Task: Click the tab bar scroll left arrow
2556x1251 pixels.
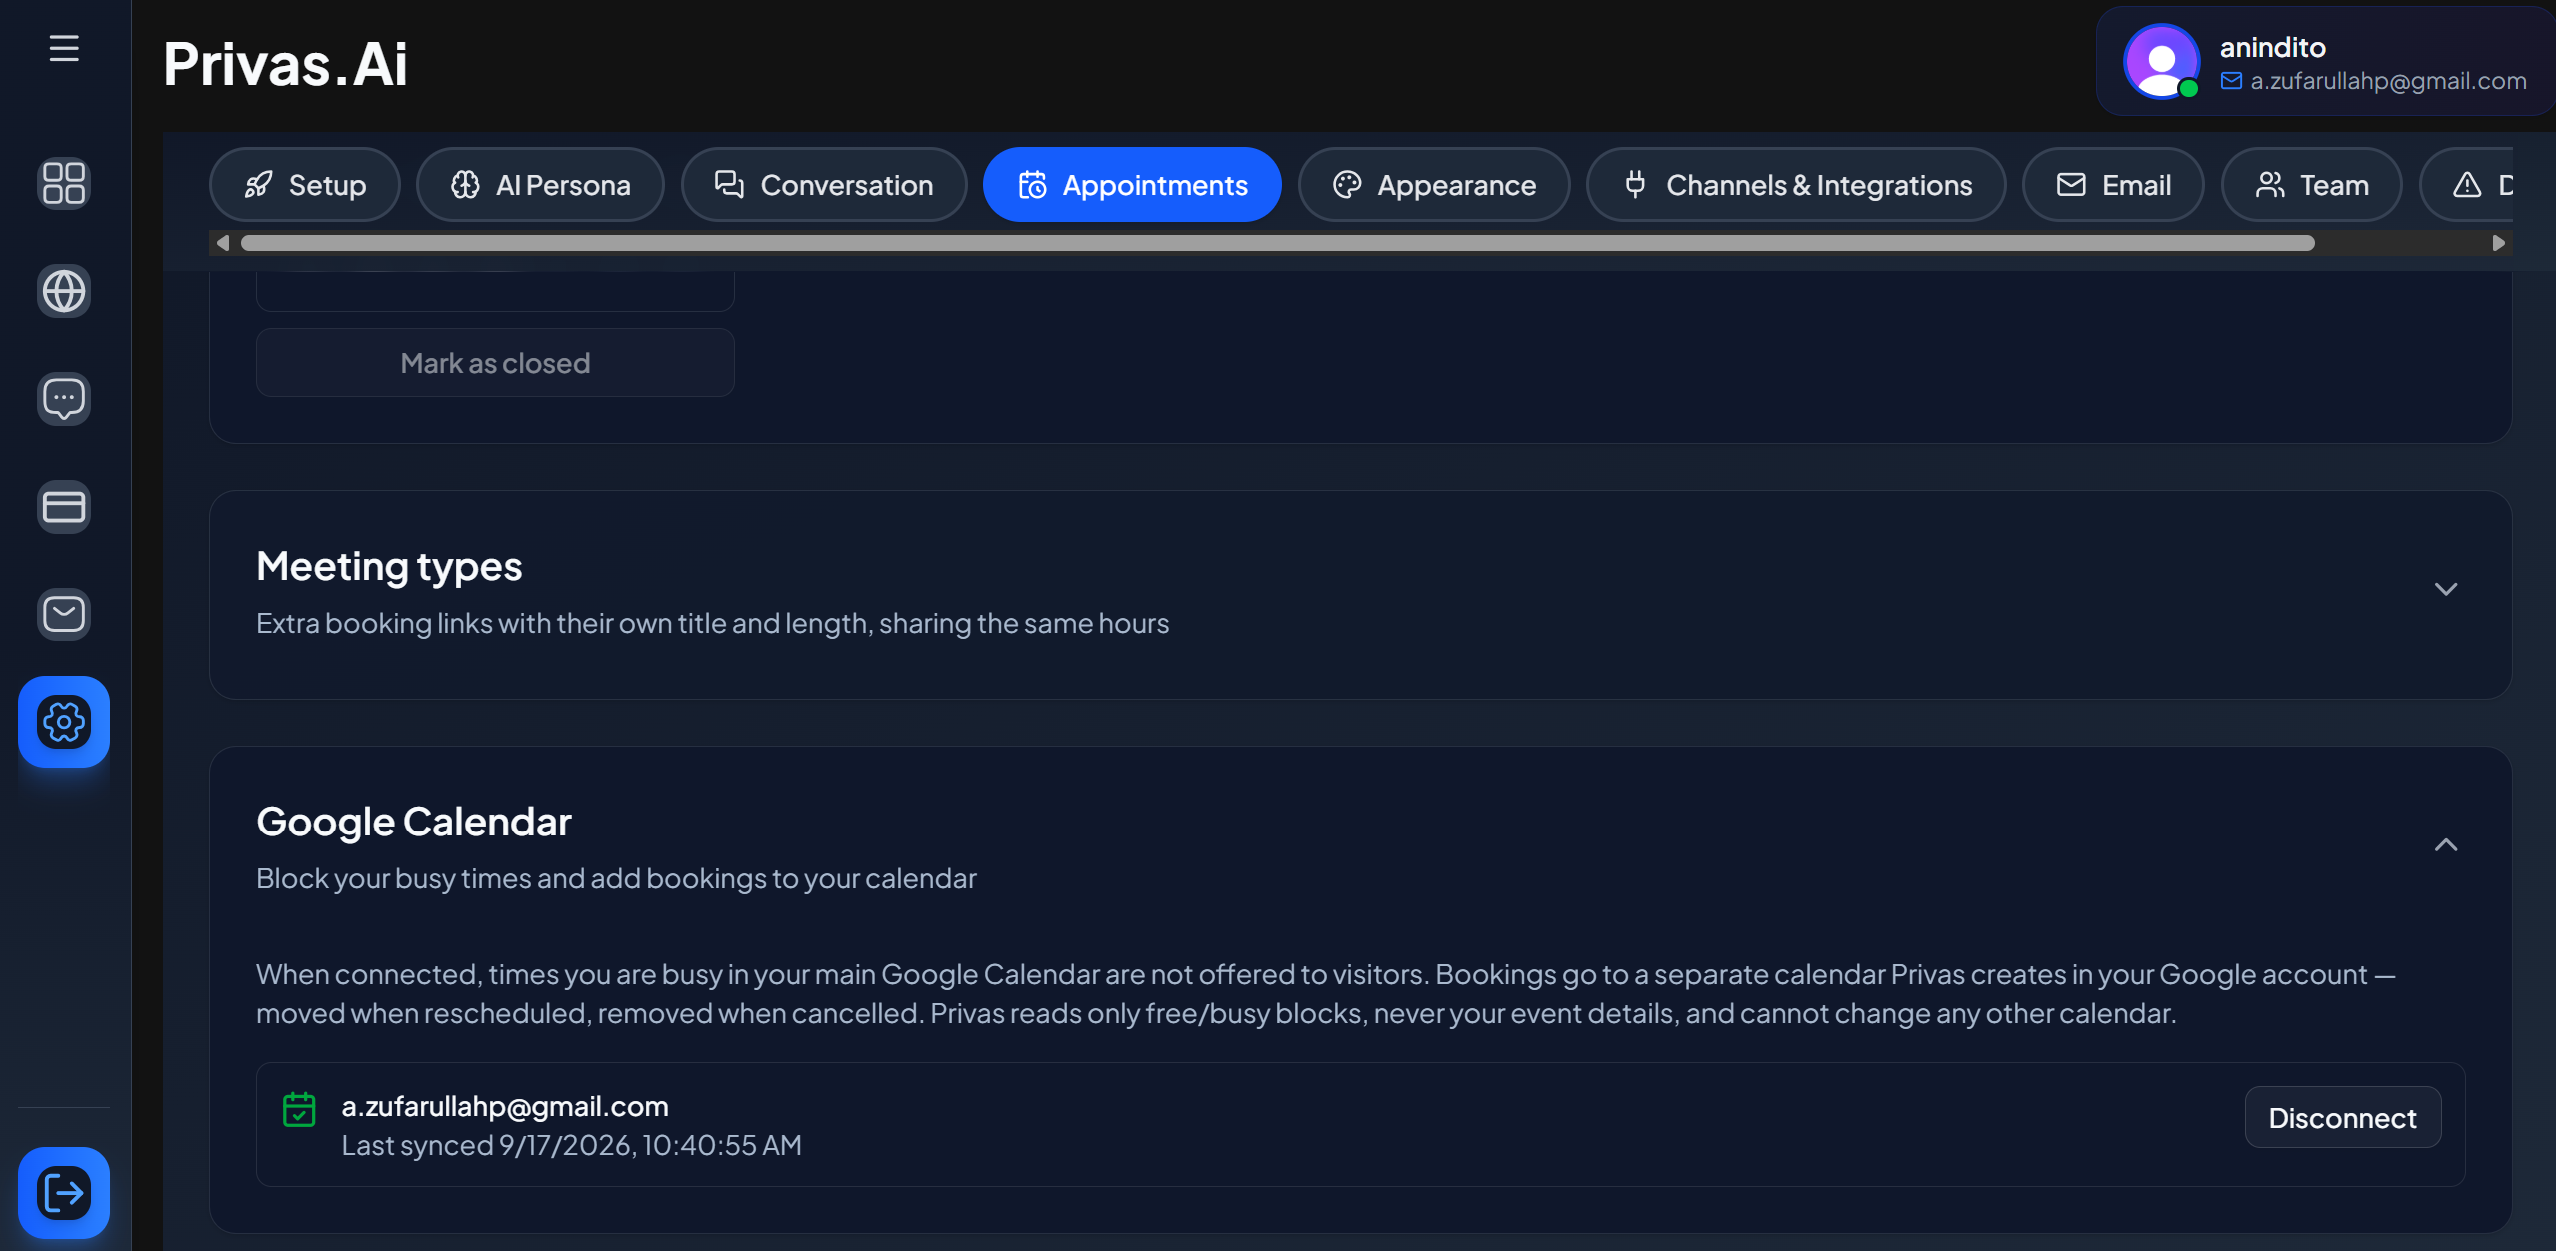Action: (x=223, y=243)
